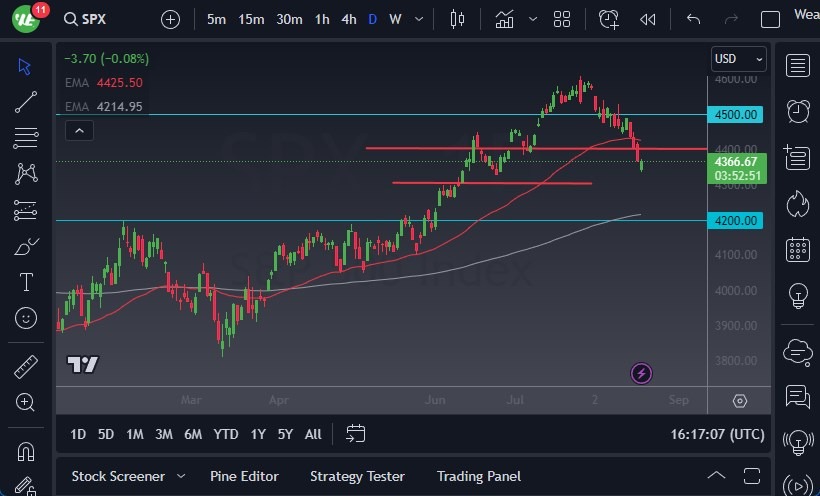This screenshot has width=820, height=496.
Task: Open the alerts alarm clock panel
Action: (798, 111)
